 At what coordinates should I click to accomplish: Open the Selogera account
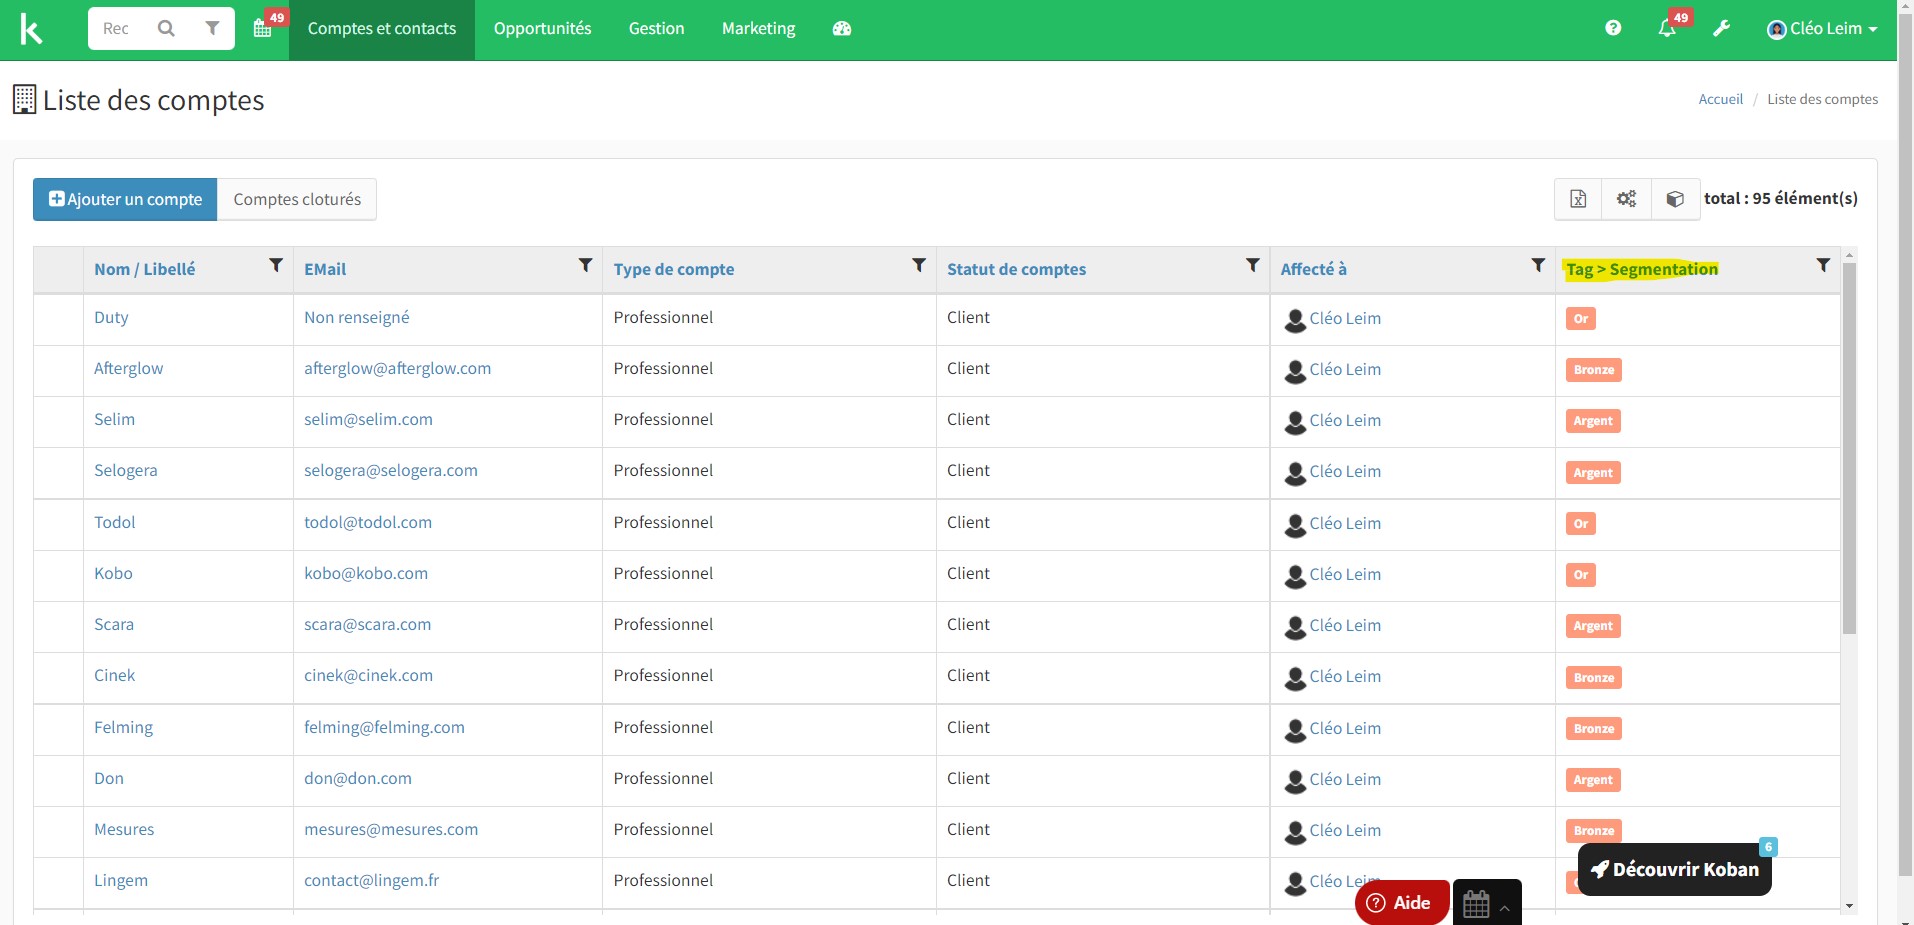click(125, 471)
